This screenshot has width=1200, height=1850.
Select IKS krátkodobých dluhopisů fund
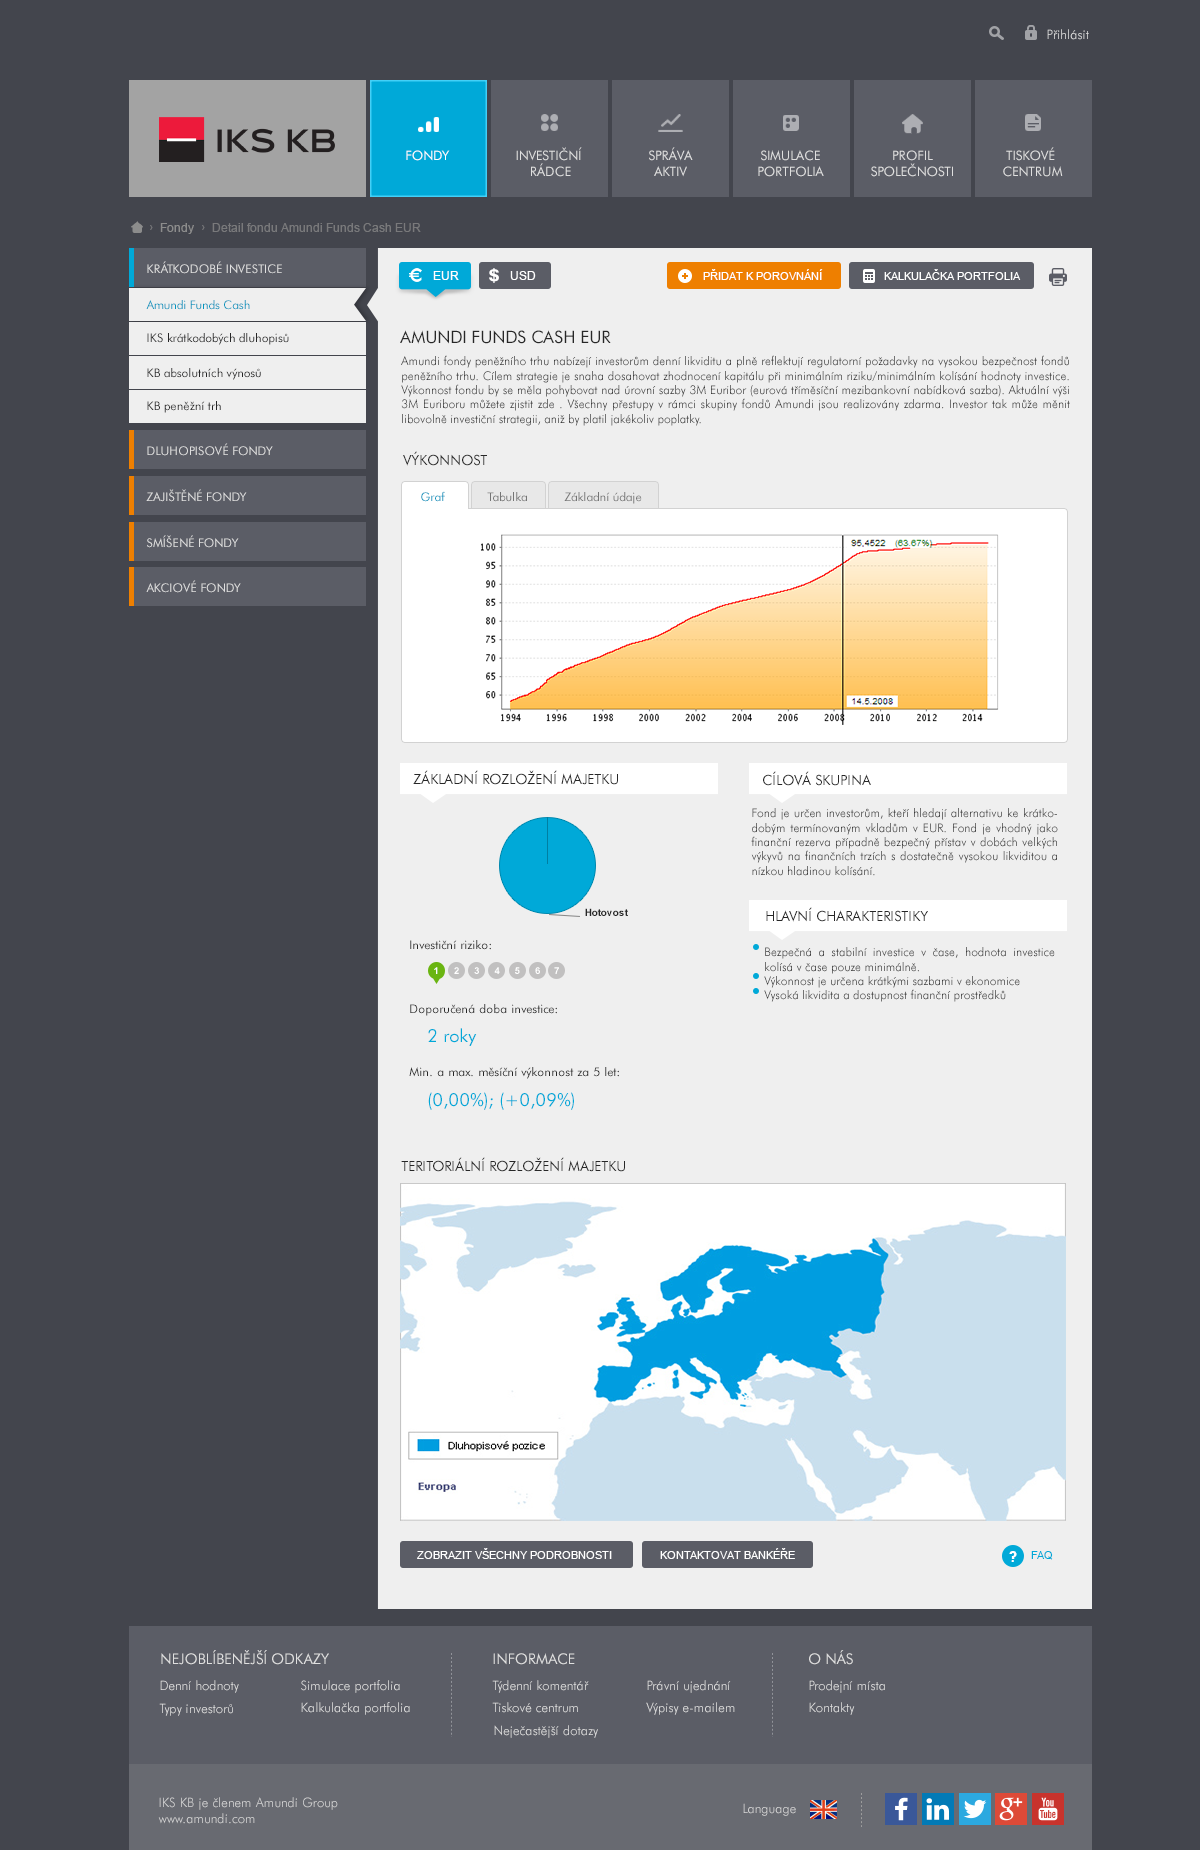[247, 339]
